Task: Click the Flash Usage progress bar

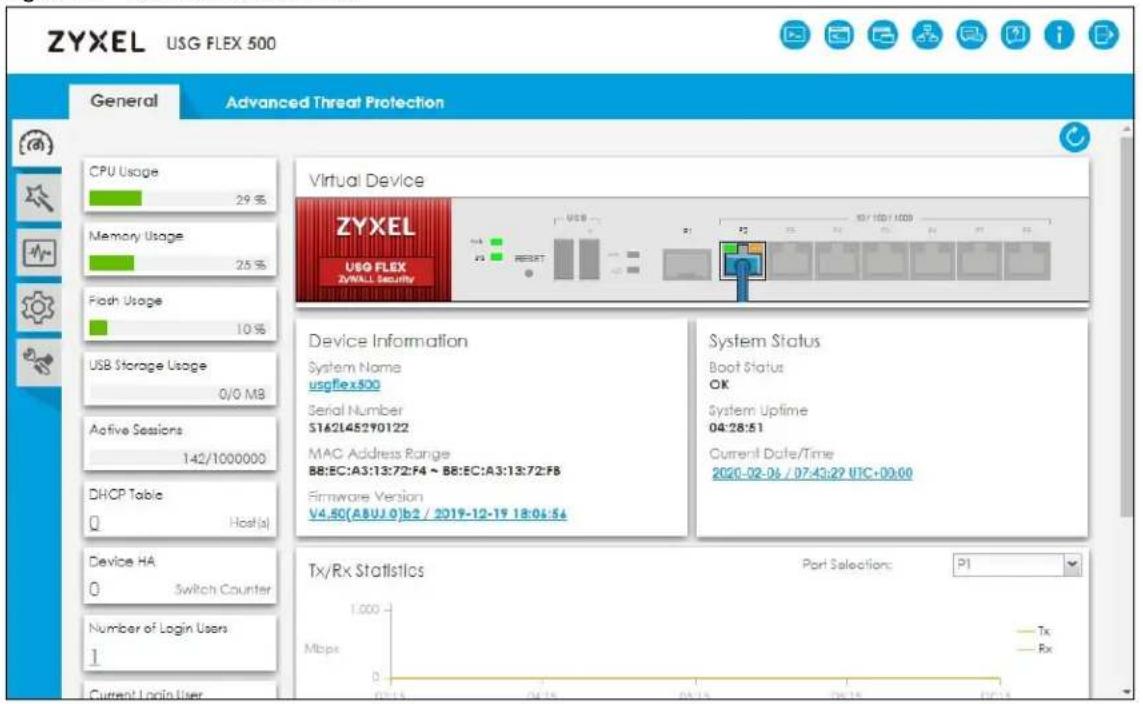Action: pyautogui.click(x=178, y=328)
